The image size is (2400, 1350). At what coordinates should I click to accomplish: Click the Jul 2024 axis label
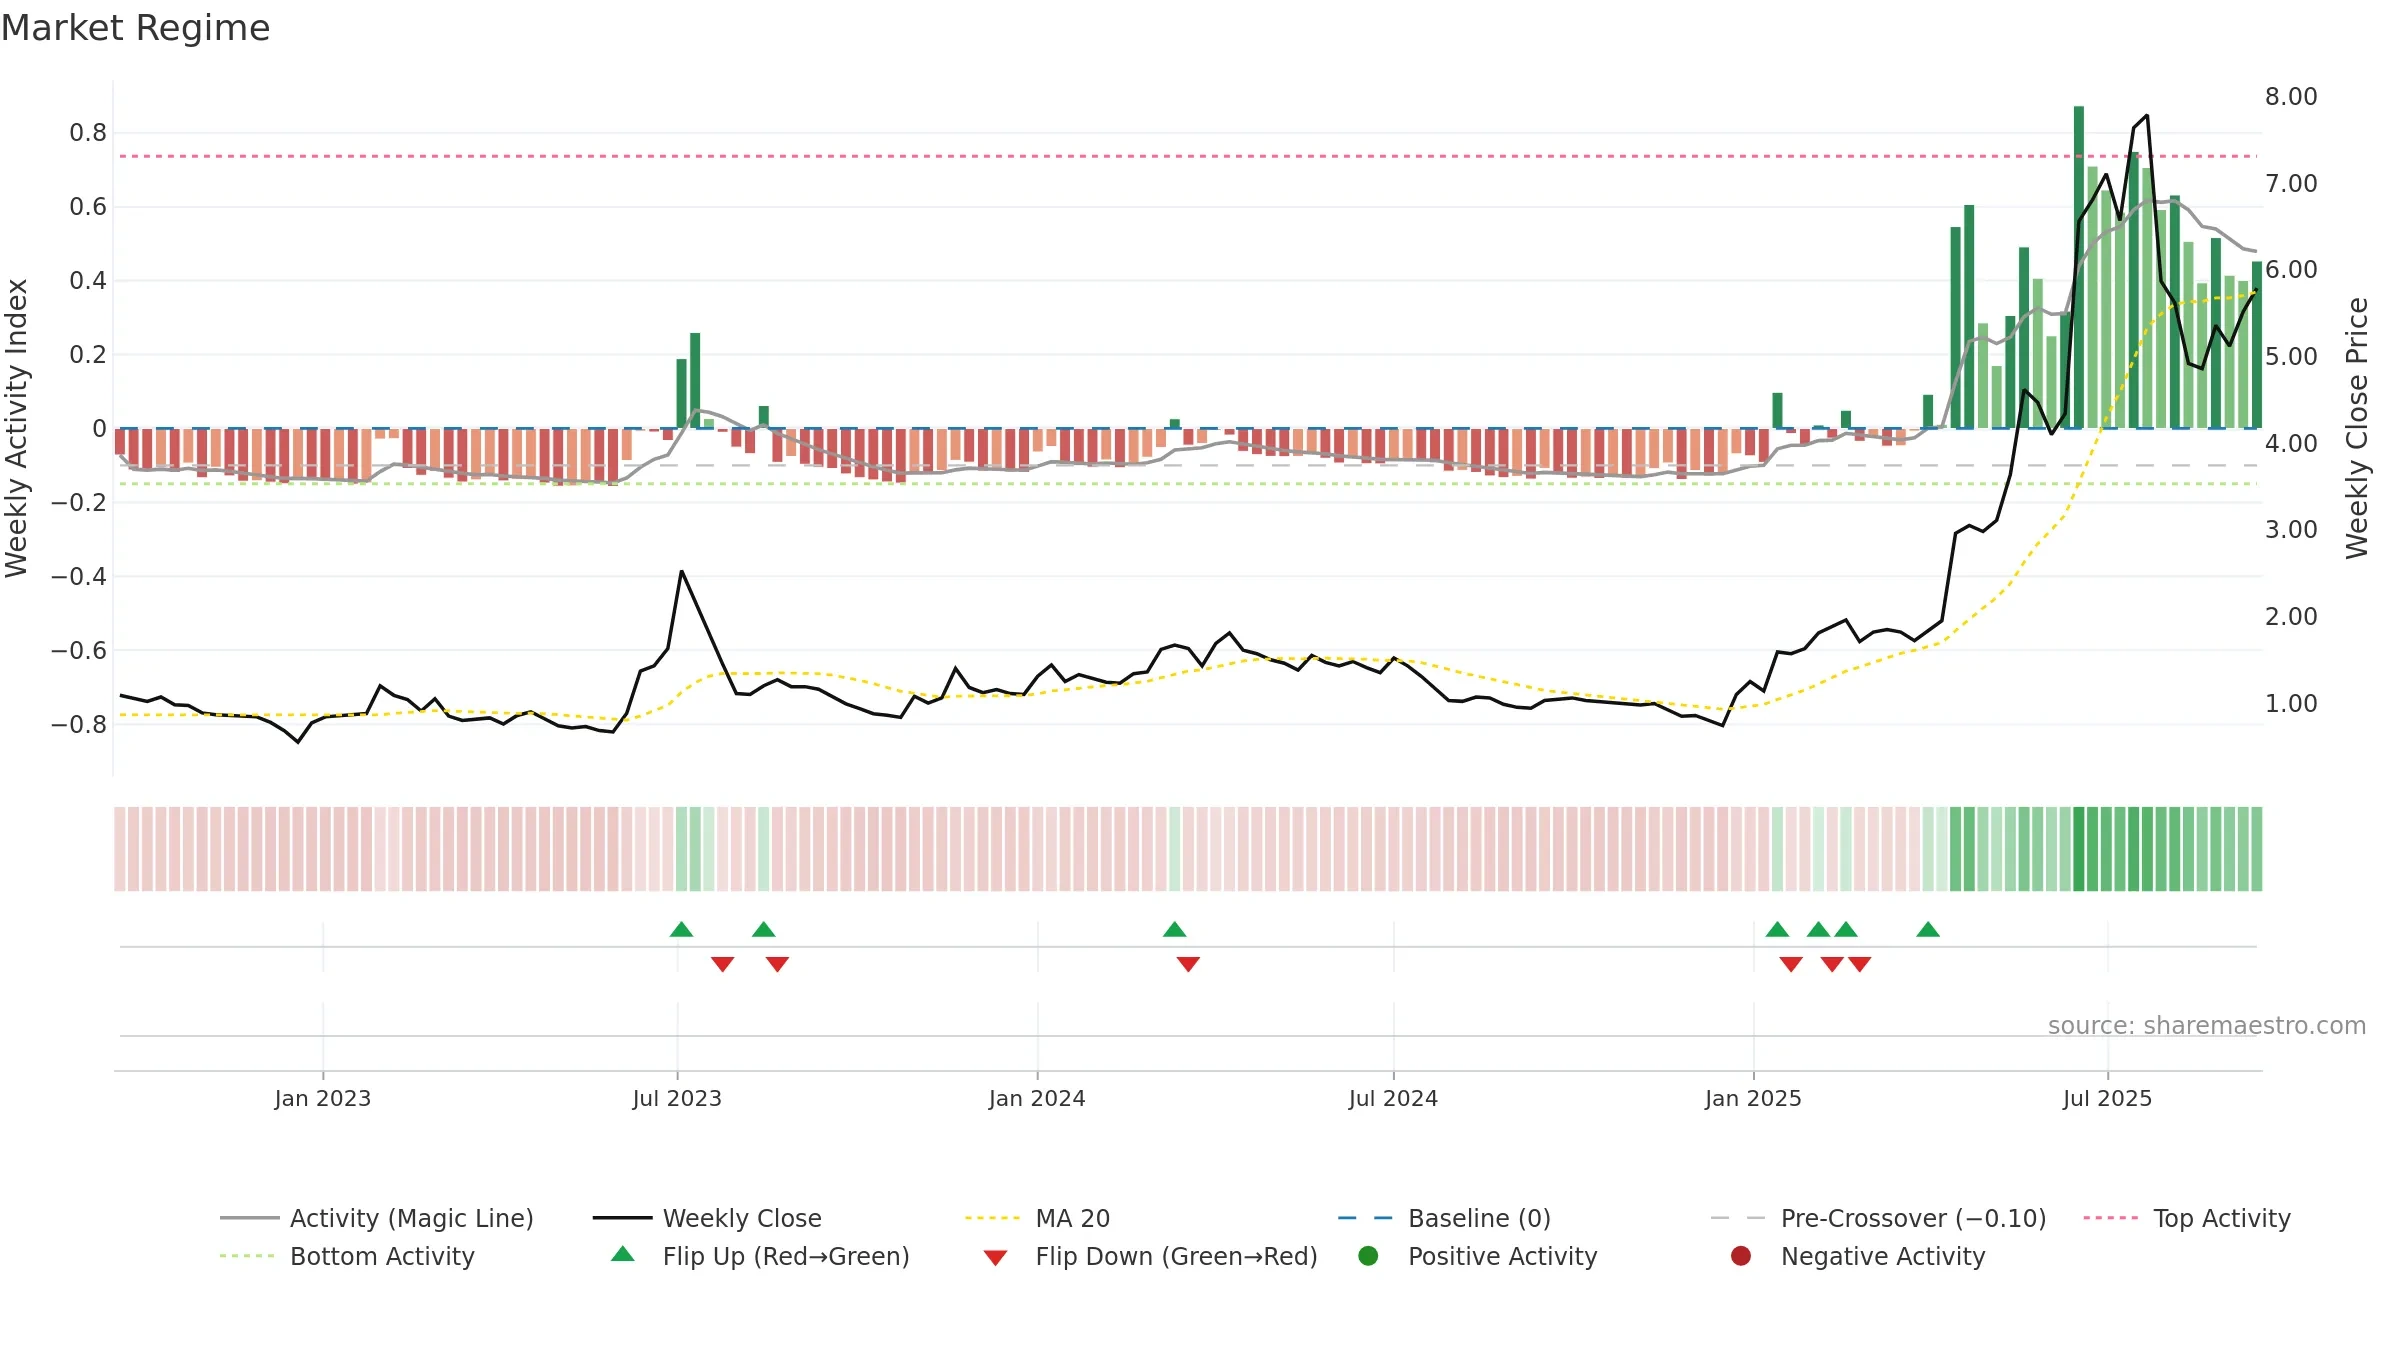(1393, 1098)
